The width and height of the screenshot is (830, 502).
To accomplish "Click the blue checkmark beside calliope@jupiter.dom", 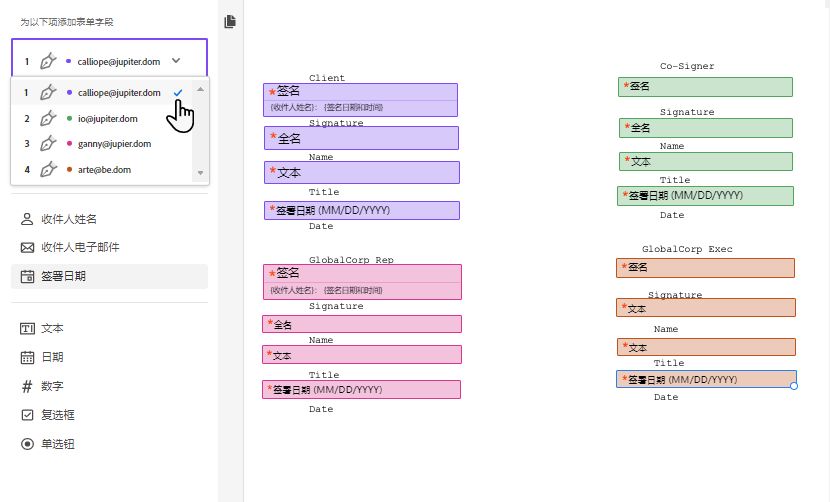I will point(178,93).
